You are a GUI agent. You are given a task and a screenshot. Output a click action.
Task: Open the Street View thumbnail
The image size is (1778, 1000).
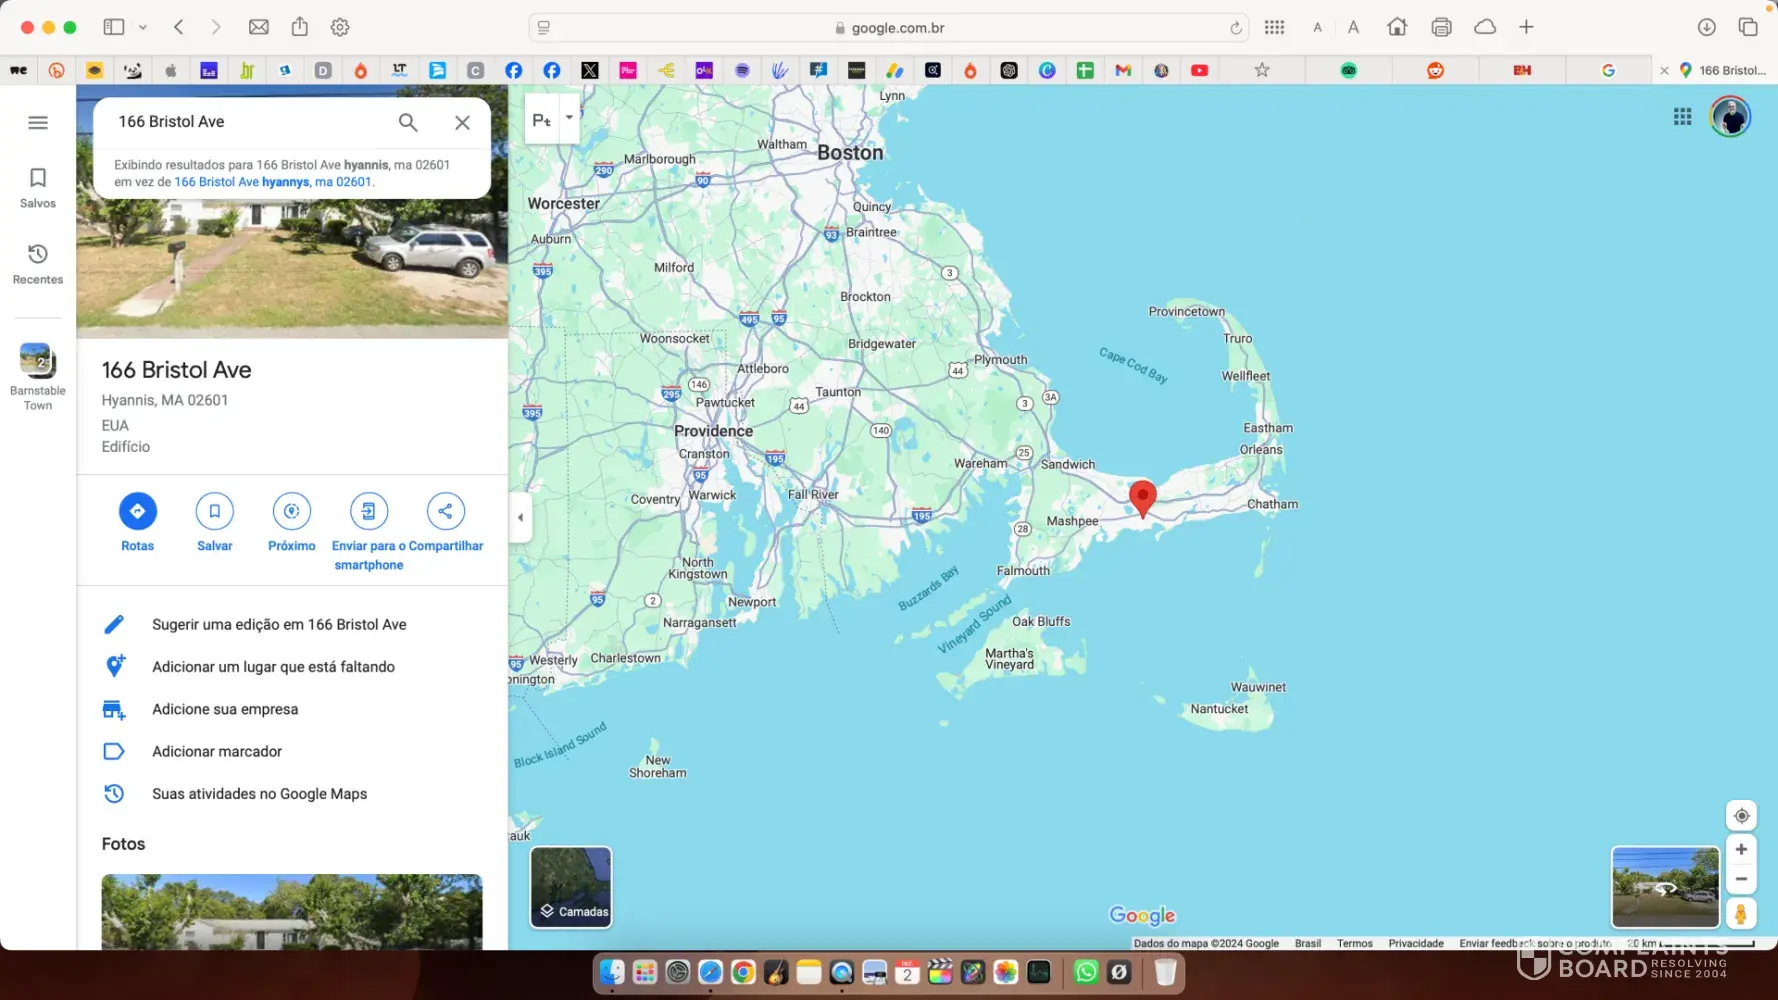coord(1665,887)
